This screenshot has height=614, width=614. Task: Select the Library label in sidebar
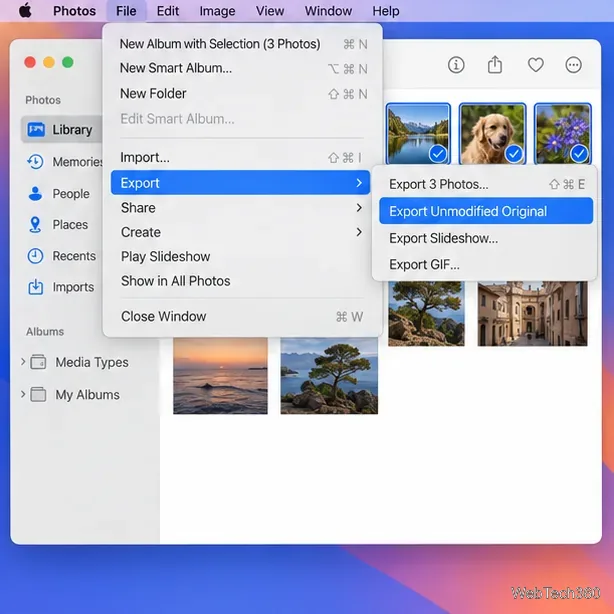[x=72, y=130]
